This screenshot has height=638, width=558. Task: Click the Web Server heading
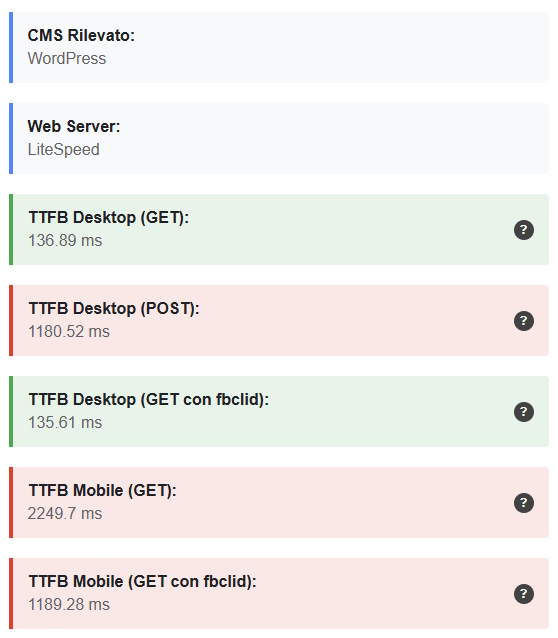click(74, 127)
